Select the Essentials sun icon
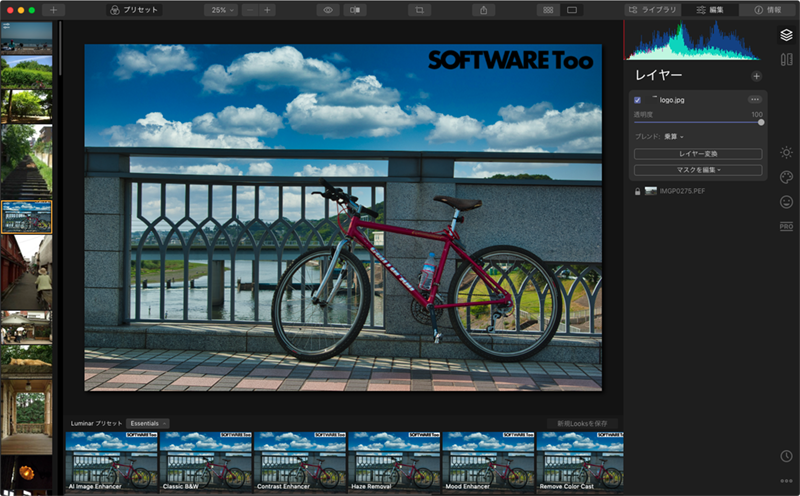Screen dimensions: 800x496 [x=786, y=152]
